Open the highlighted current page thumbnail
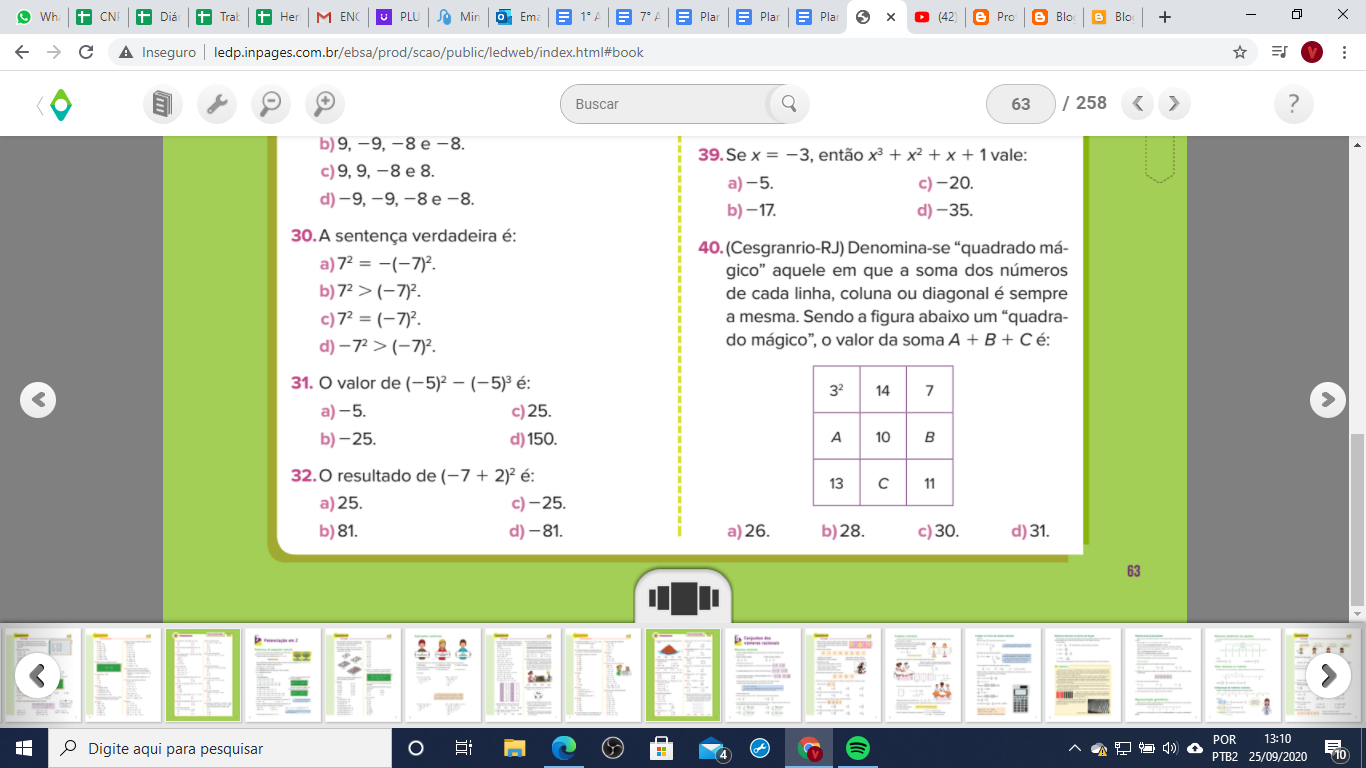Screen dimensions: 1366x768 pos(683,674)
